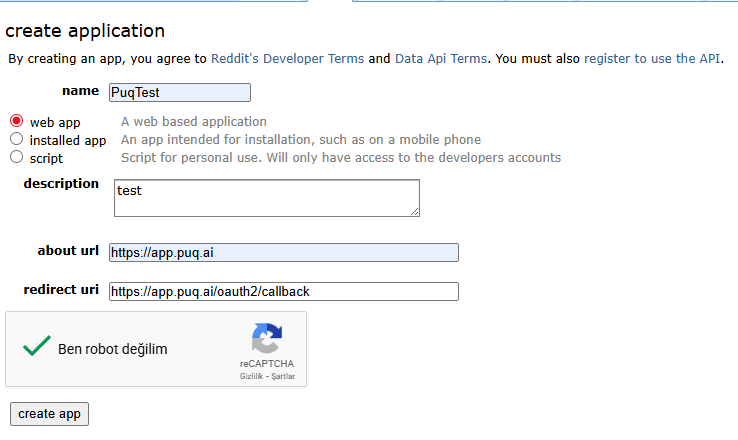738x440 pixels.
Task: Click the reCAPTCHA logo icon
Action: coord(266,339)
